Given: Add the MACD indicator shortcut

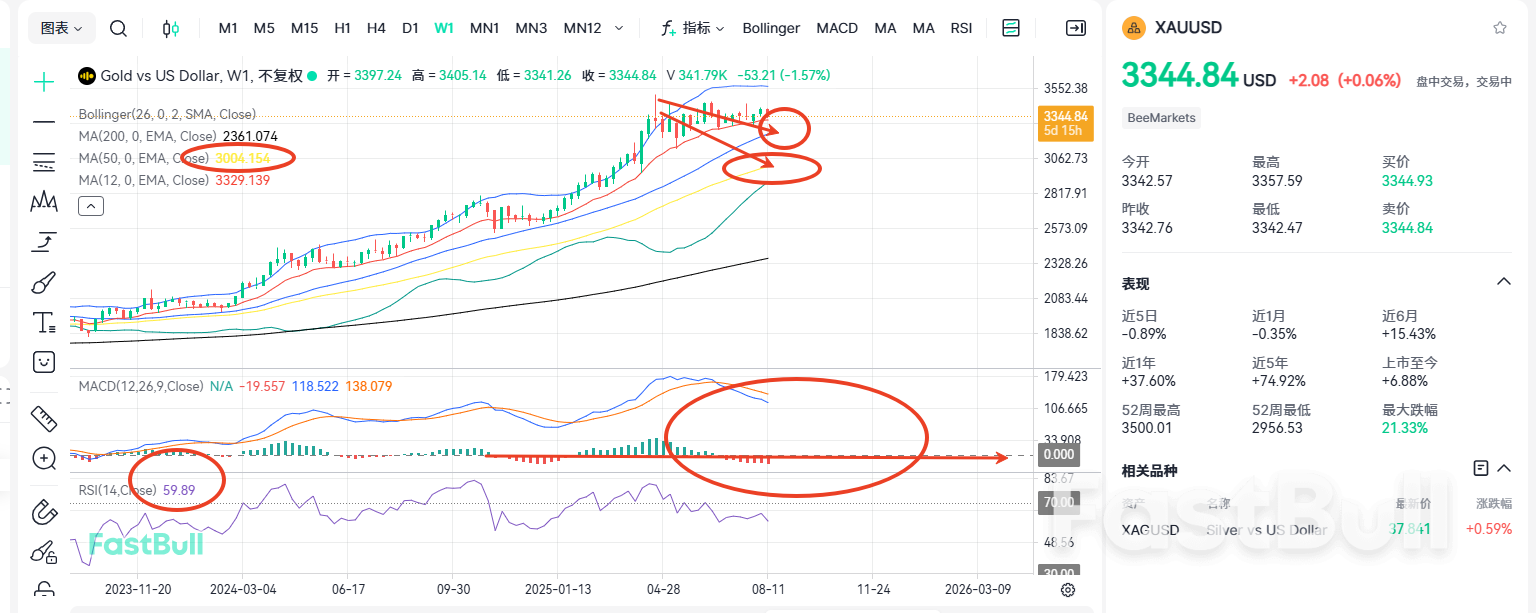Looking at the screenshot, I should click(837, 28).
